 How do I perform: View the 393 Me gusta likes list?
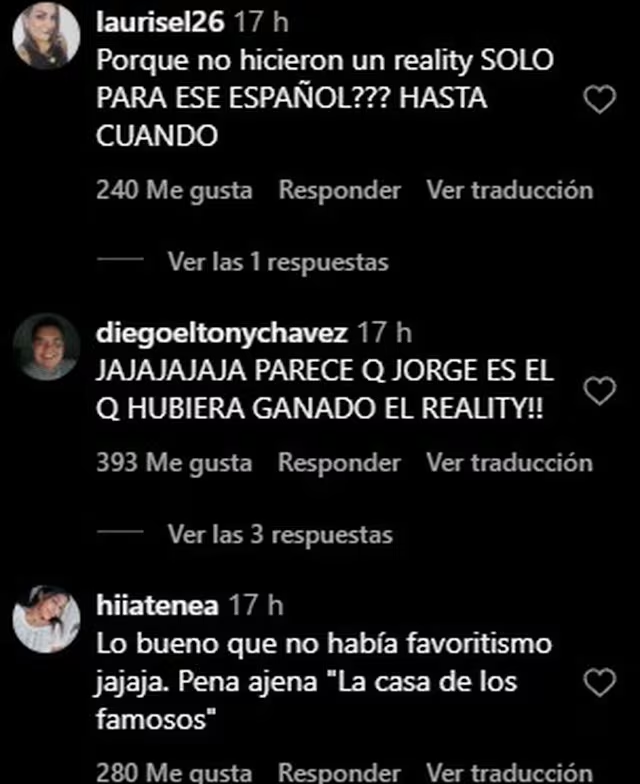[174, 463]
